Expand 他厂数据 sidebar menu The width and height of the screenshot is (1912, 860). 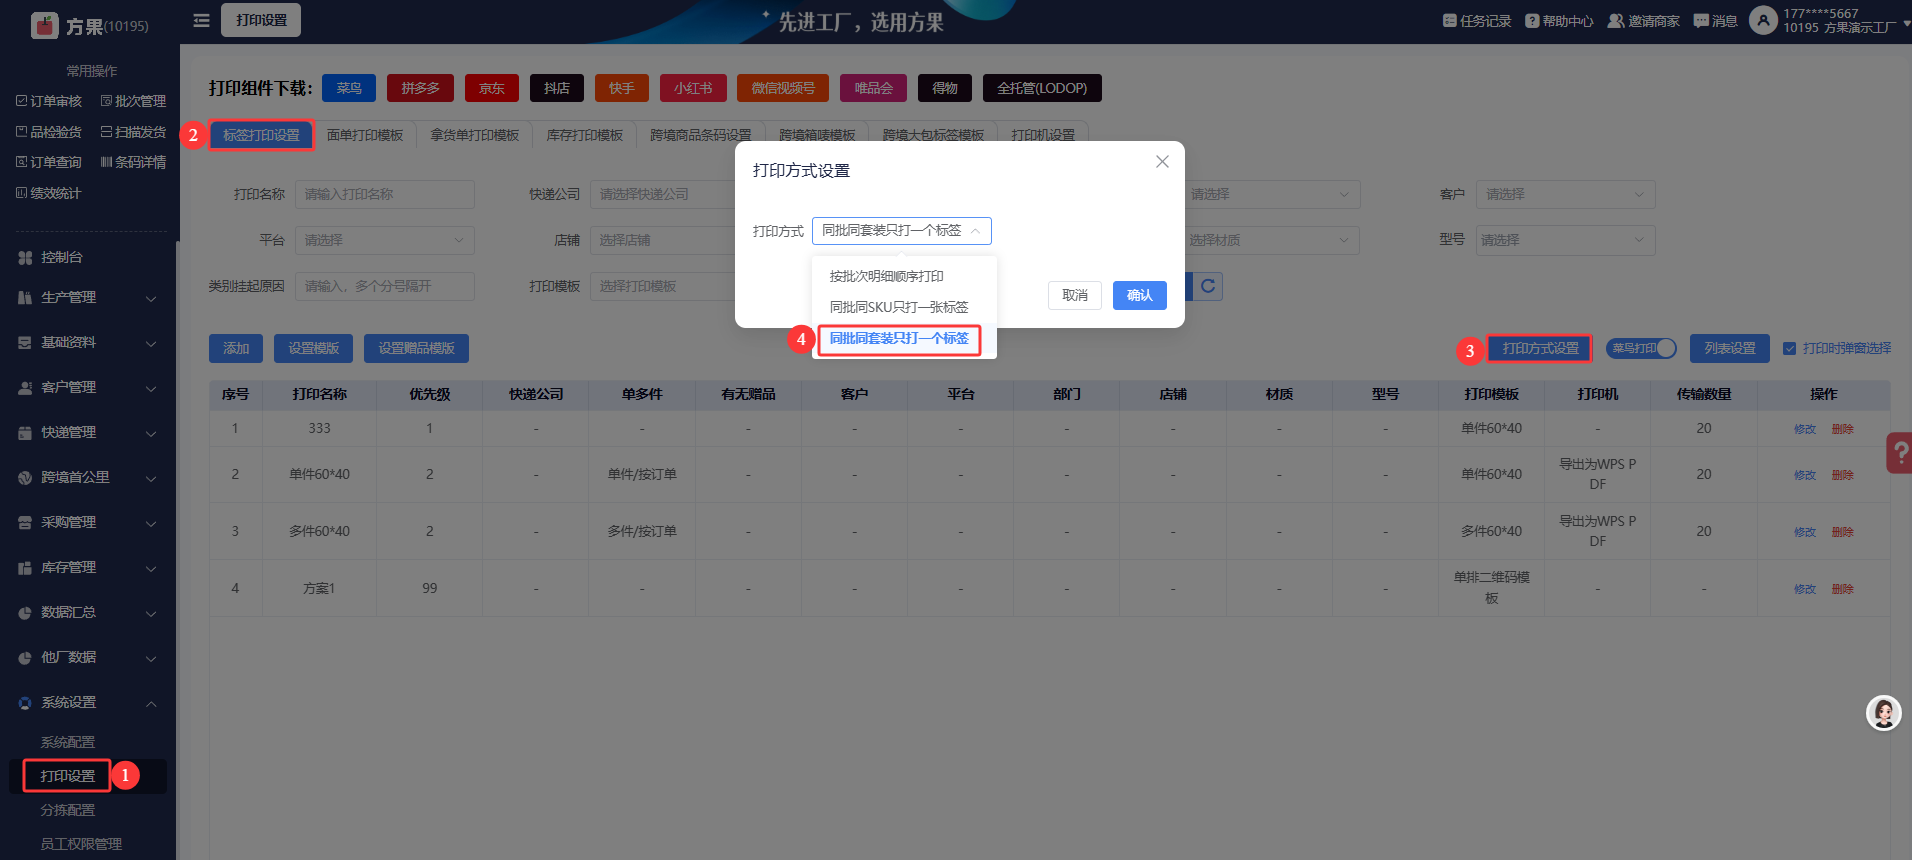tap(88, 657)
